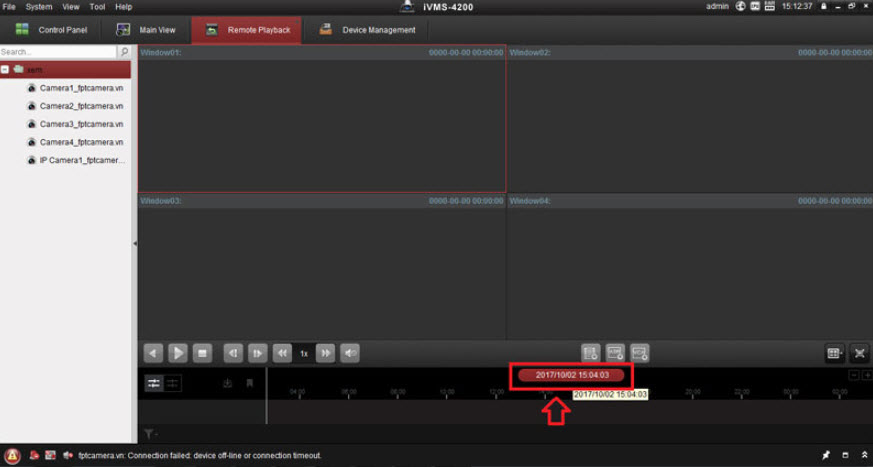Open the Device Management tab

[x=368, y=30]
